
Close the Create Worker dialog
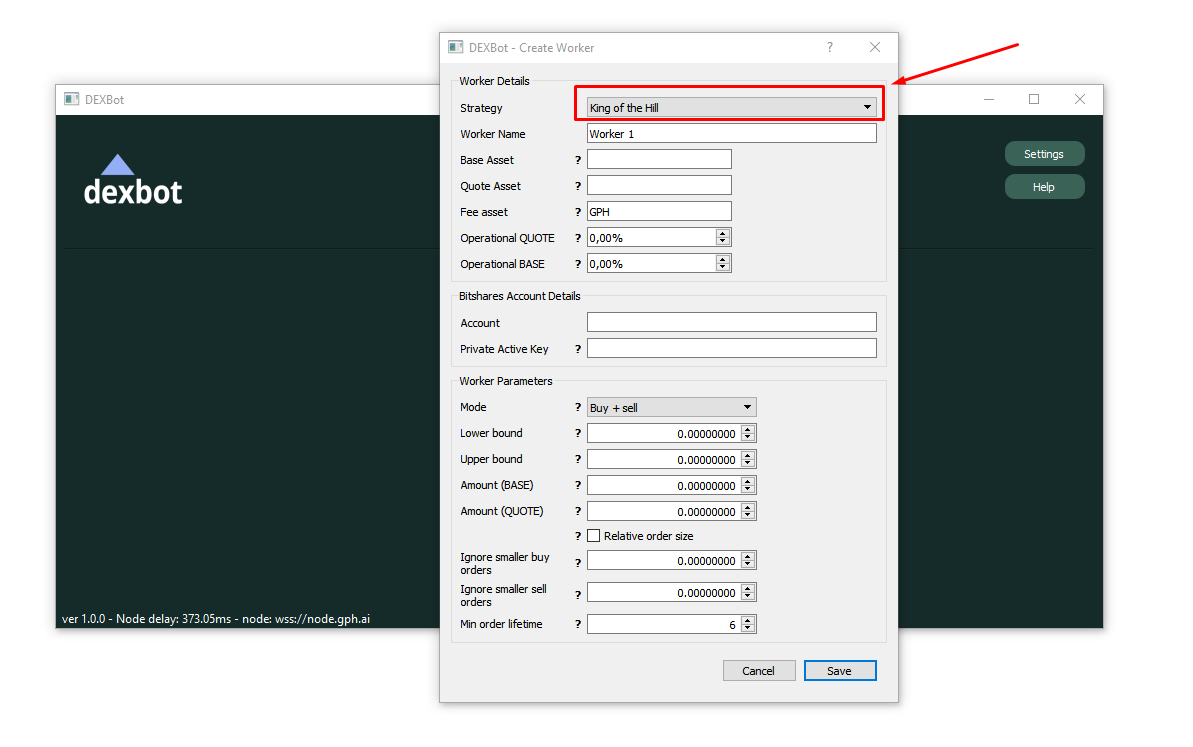pyautogui.click(x=875, y=47)
